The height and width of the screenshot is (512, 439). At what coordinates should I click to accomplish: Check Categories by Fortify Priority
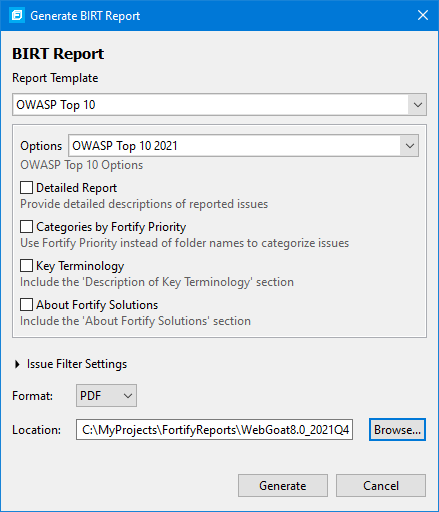point(26,227)
